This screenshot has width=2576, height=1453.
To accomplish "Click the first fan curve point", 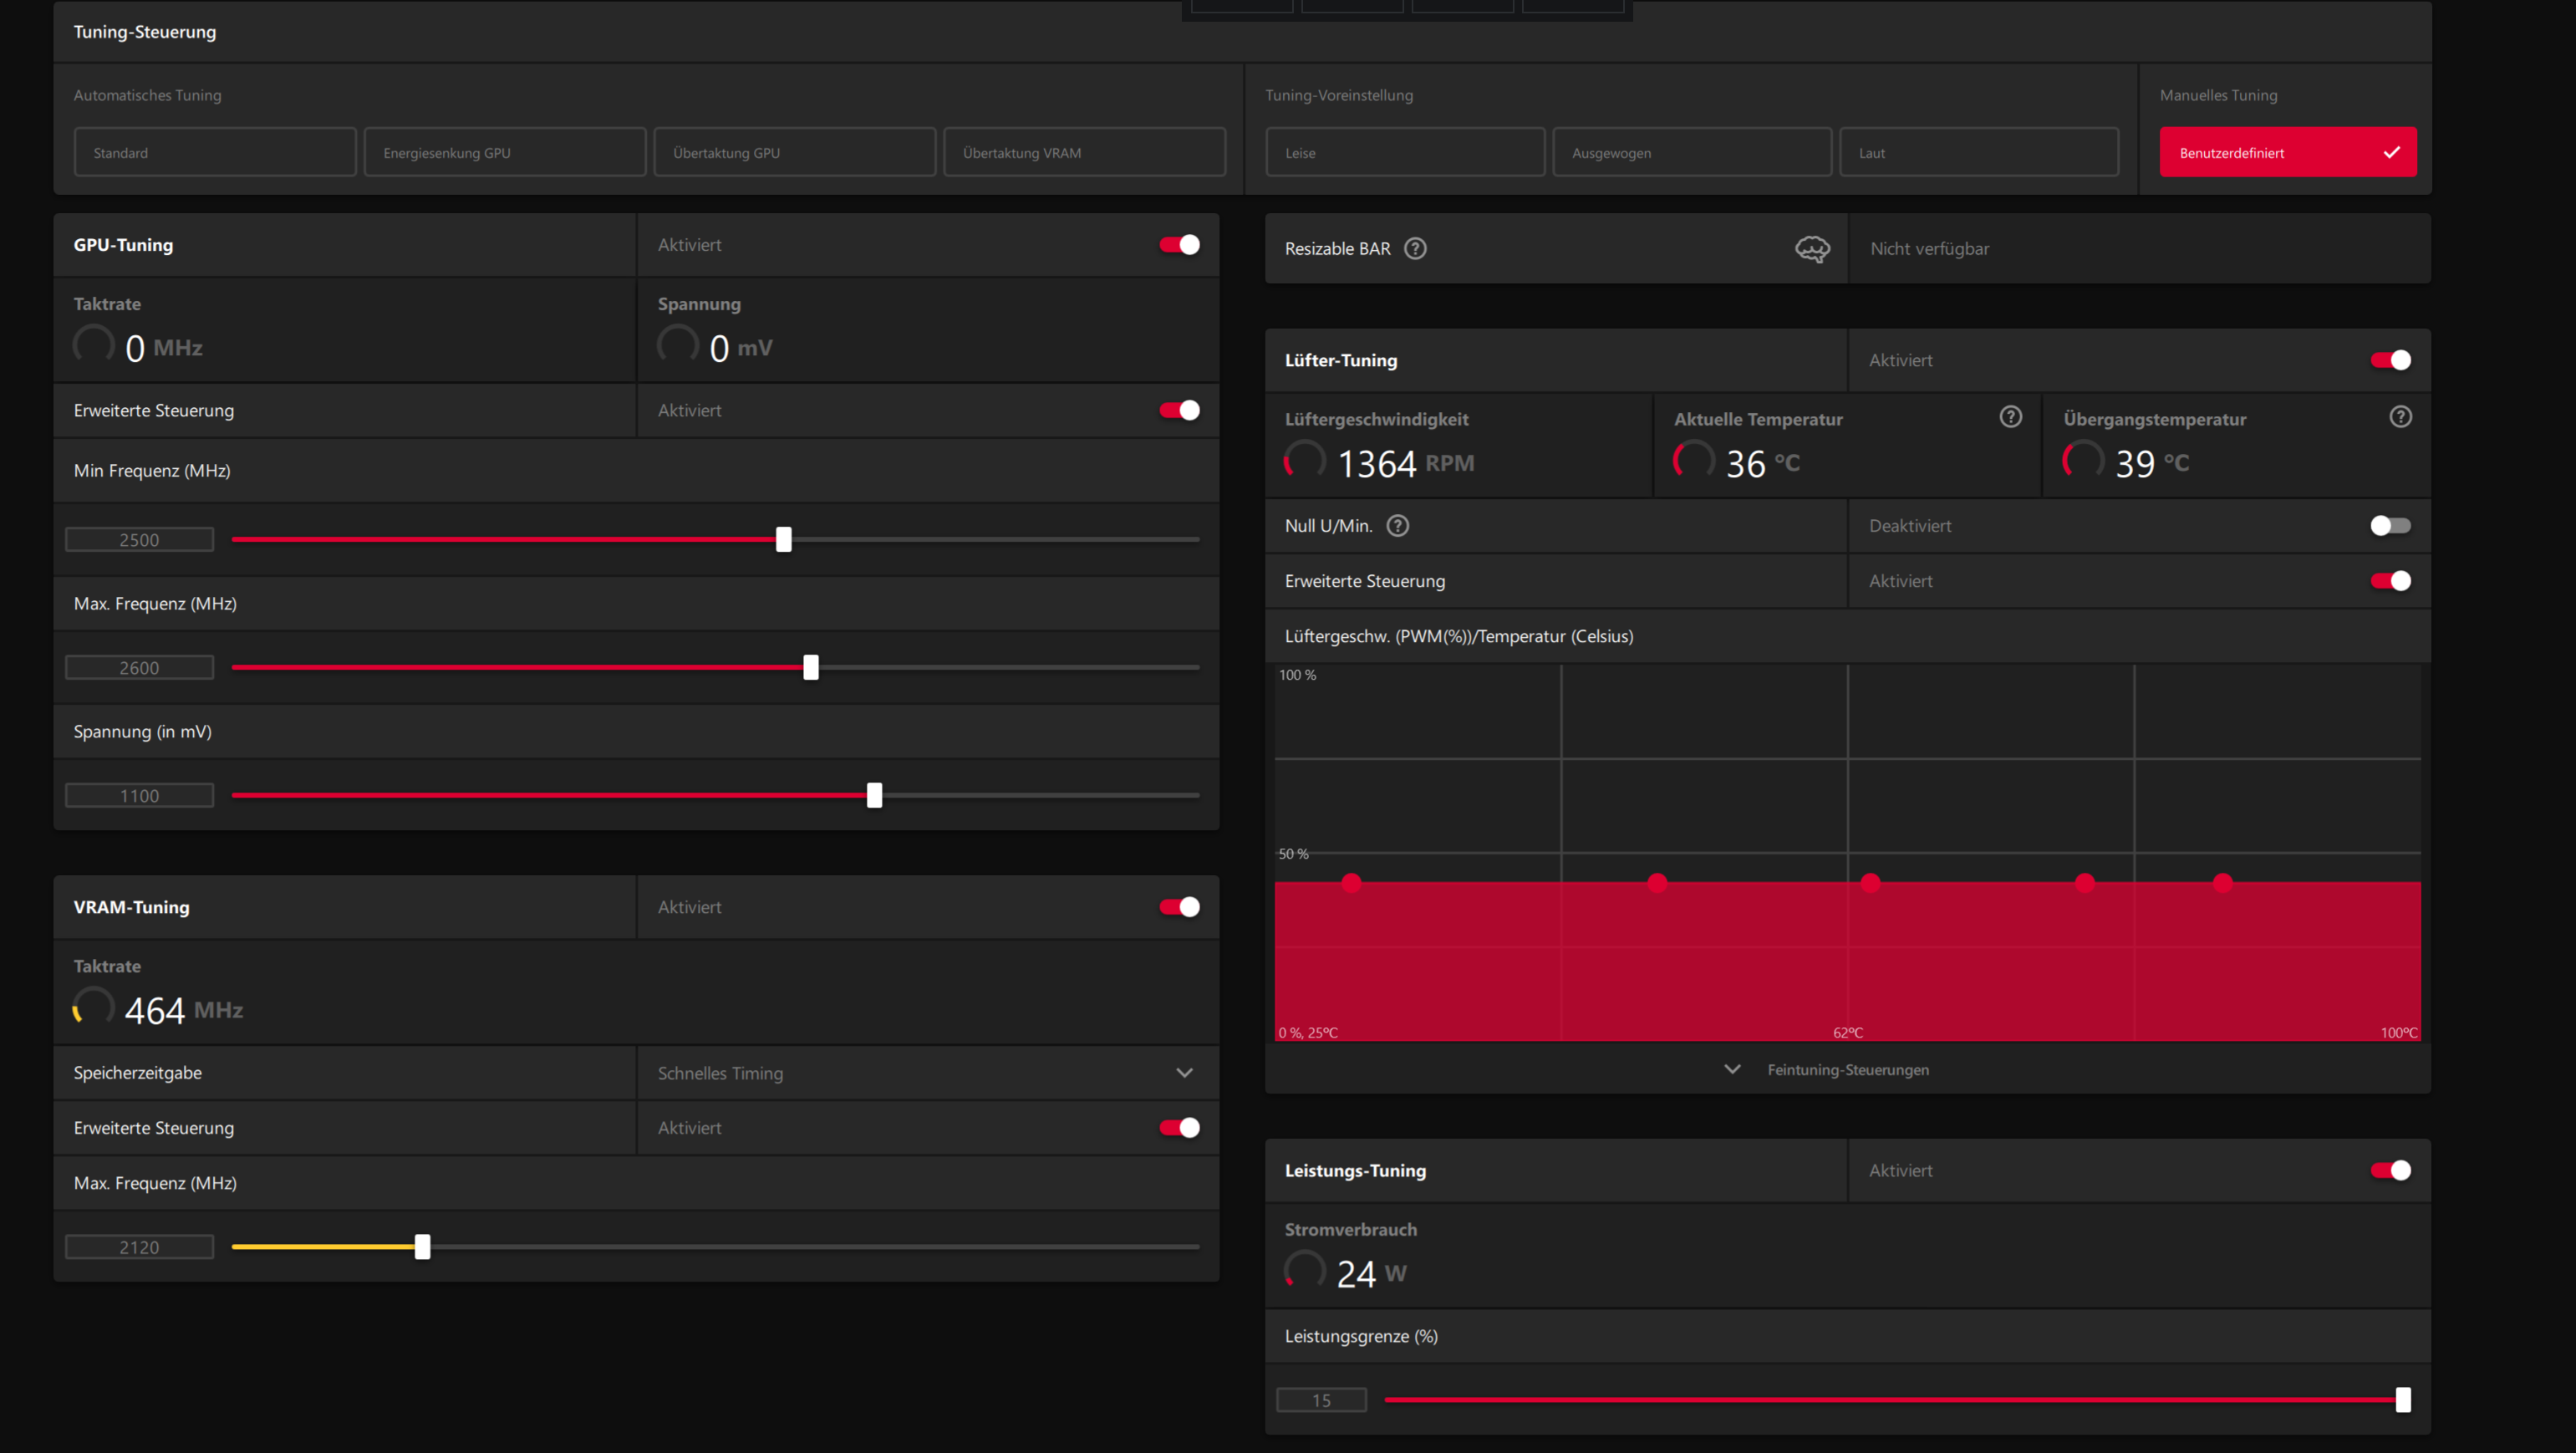I will 1351,882.
